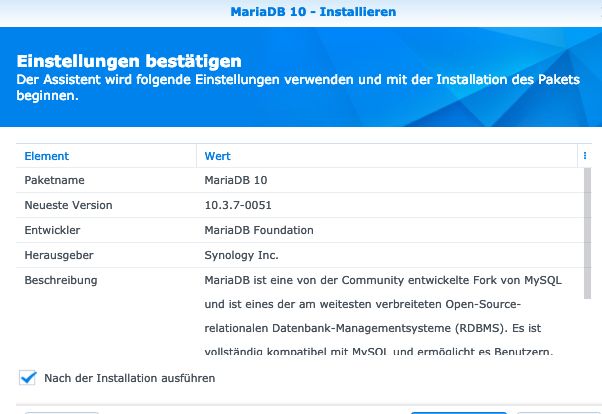Click the settings table's vertical scrollbar thumb
The width and height of the screenshot is (602, 414).
pyautogui.click(x=586, y=240)
